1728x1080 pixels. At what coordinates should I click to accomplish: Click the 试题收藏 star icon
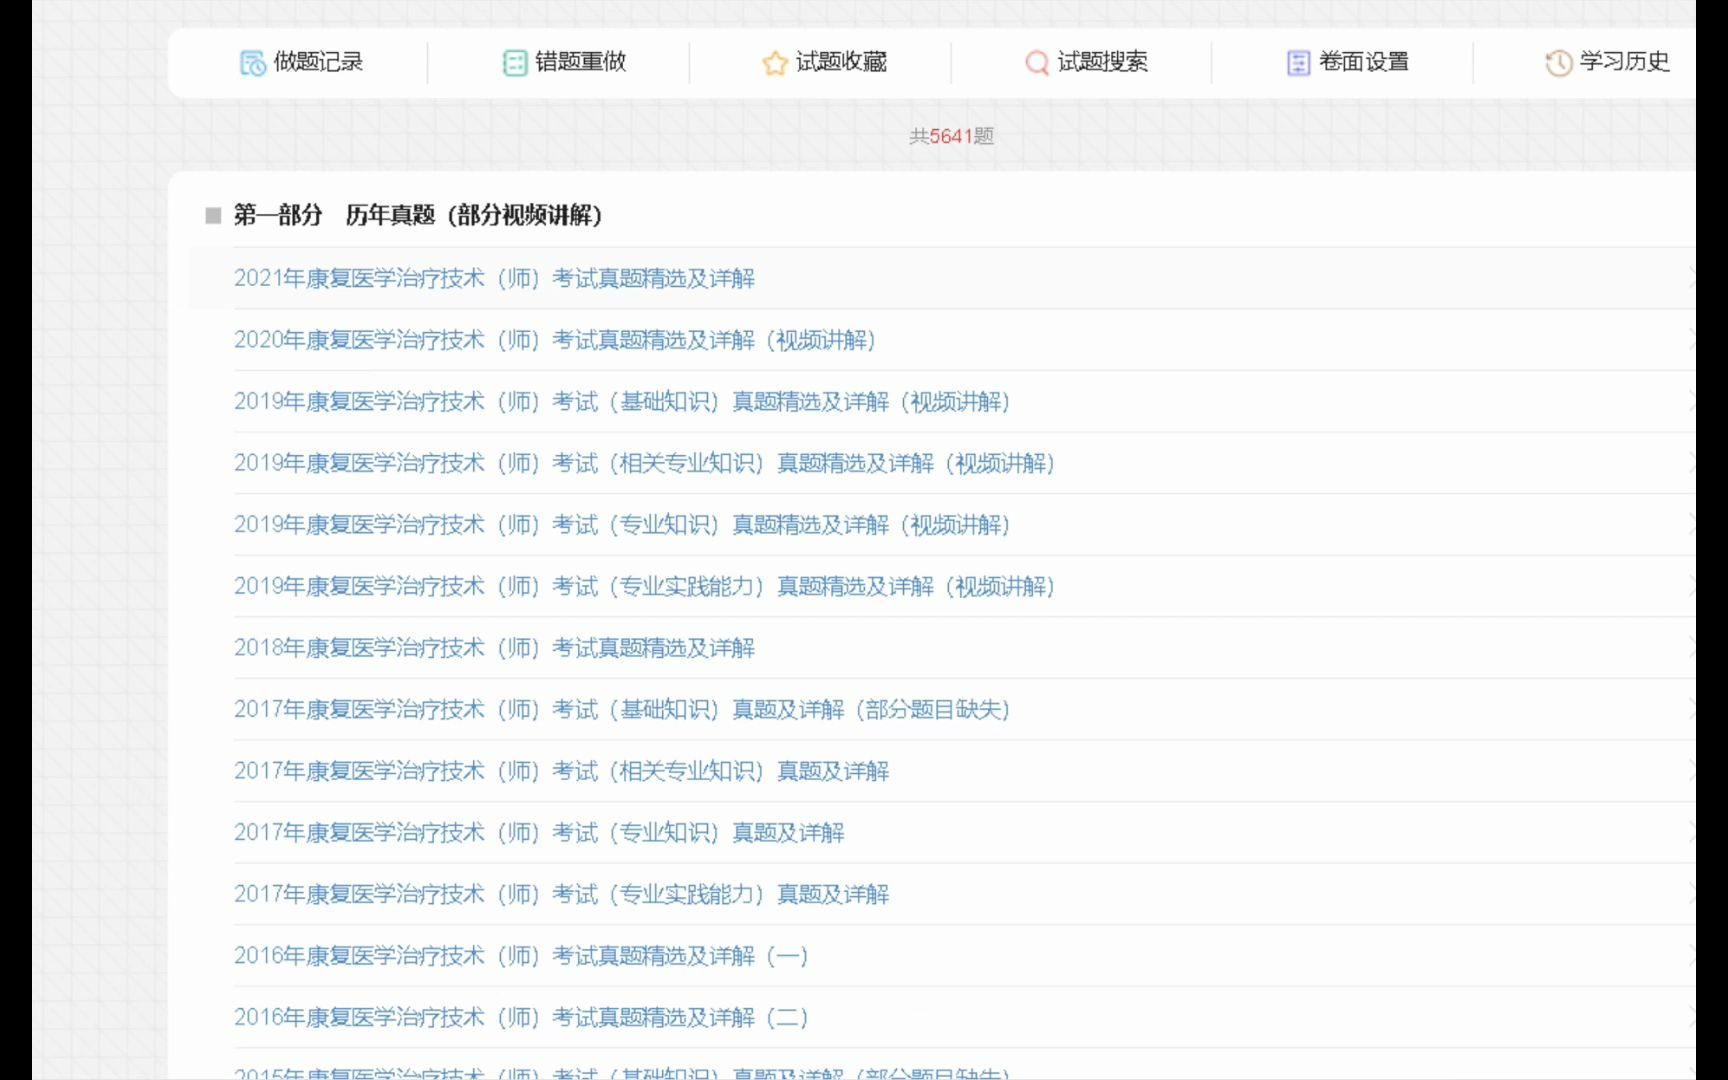pos(775,63)
